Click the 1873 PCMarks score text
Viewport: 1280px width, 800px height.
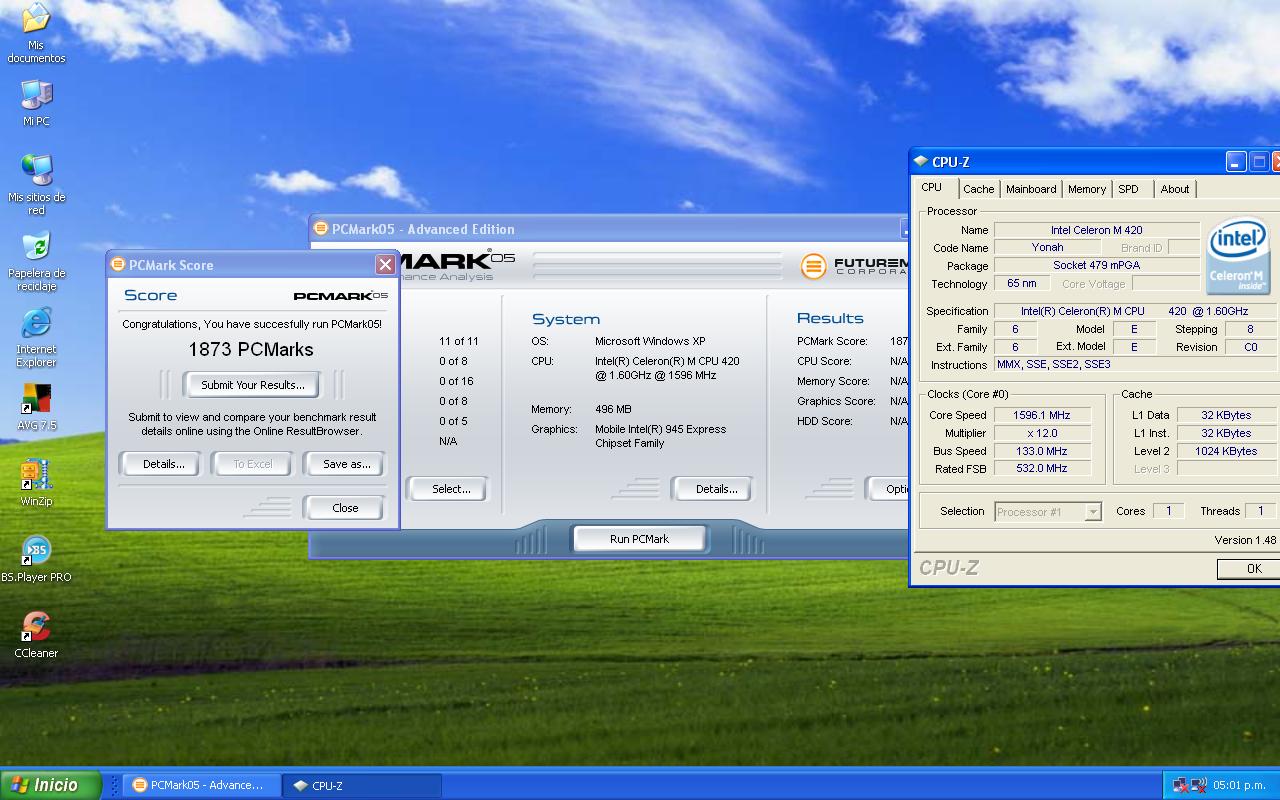[x=251, y=350]
